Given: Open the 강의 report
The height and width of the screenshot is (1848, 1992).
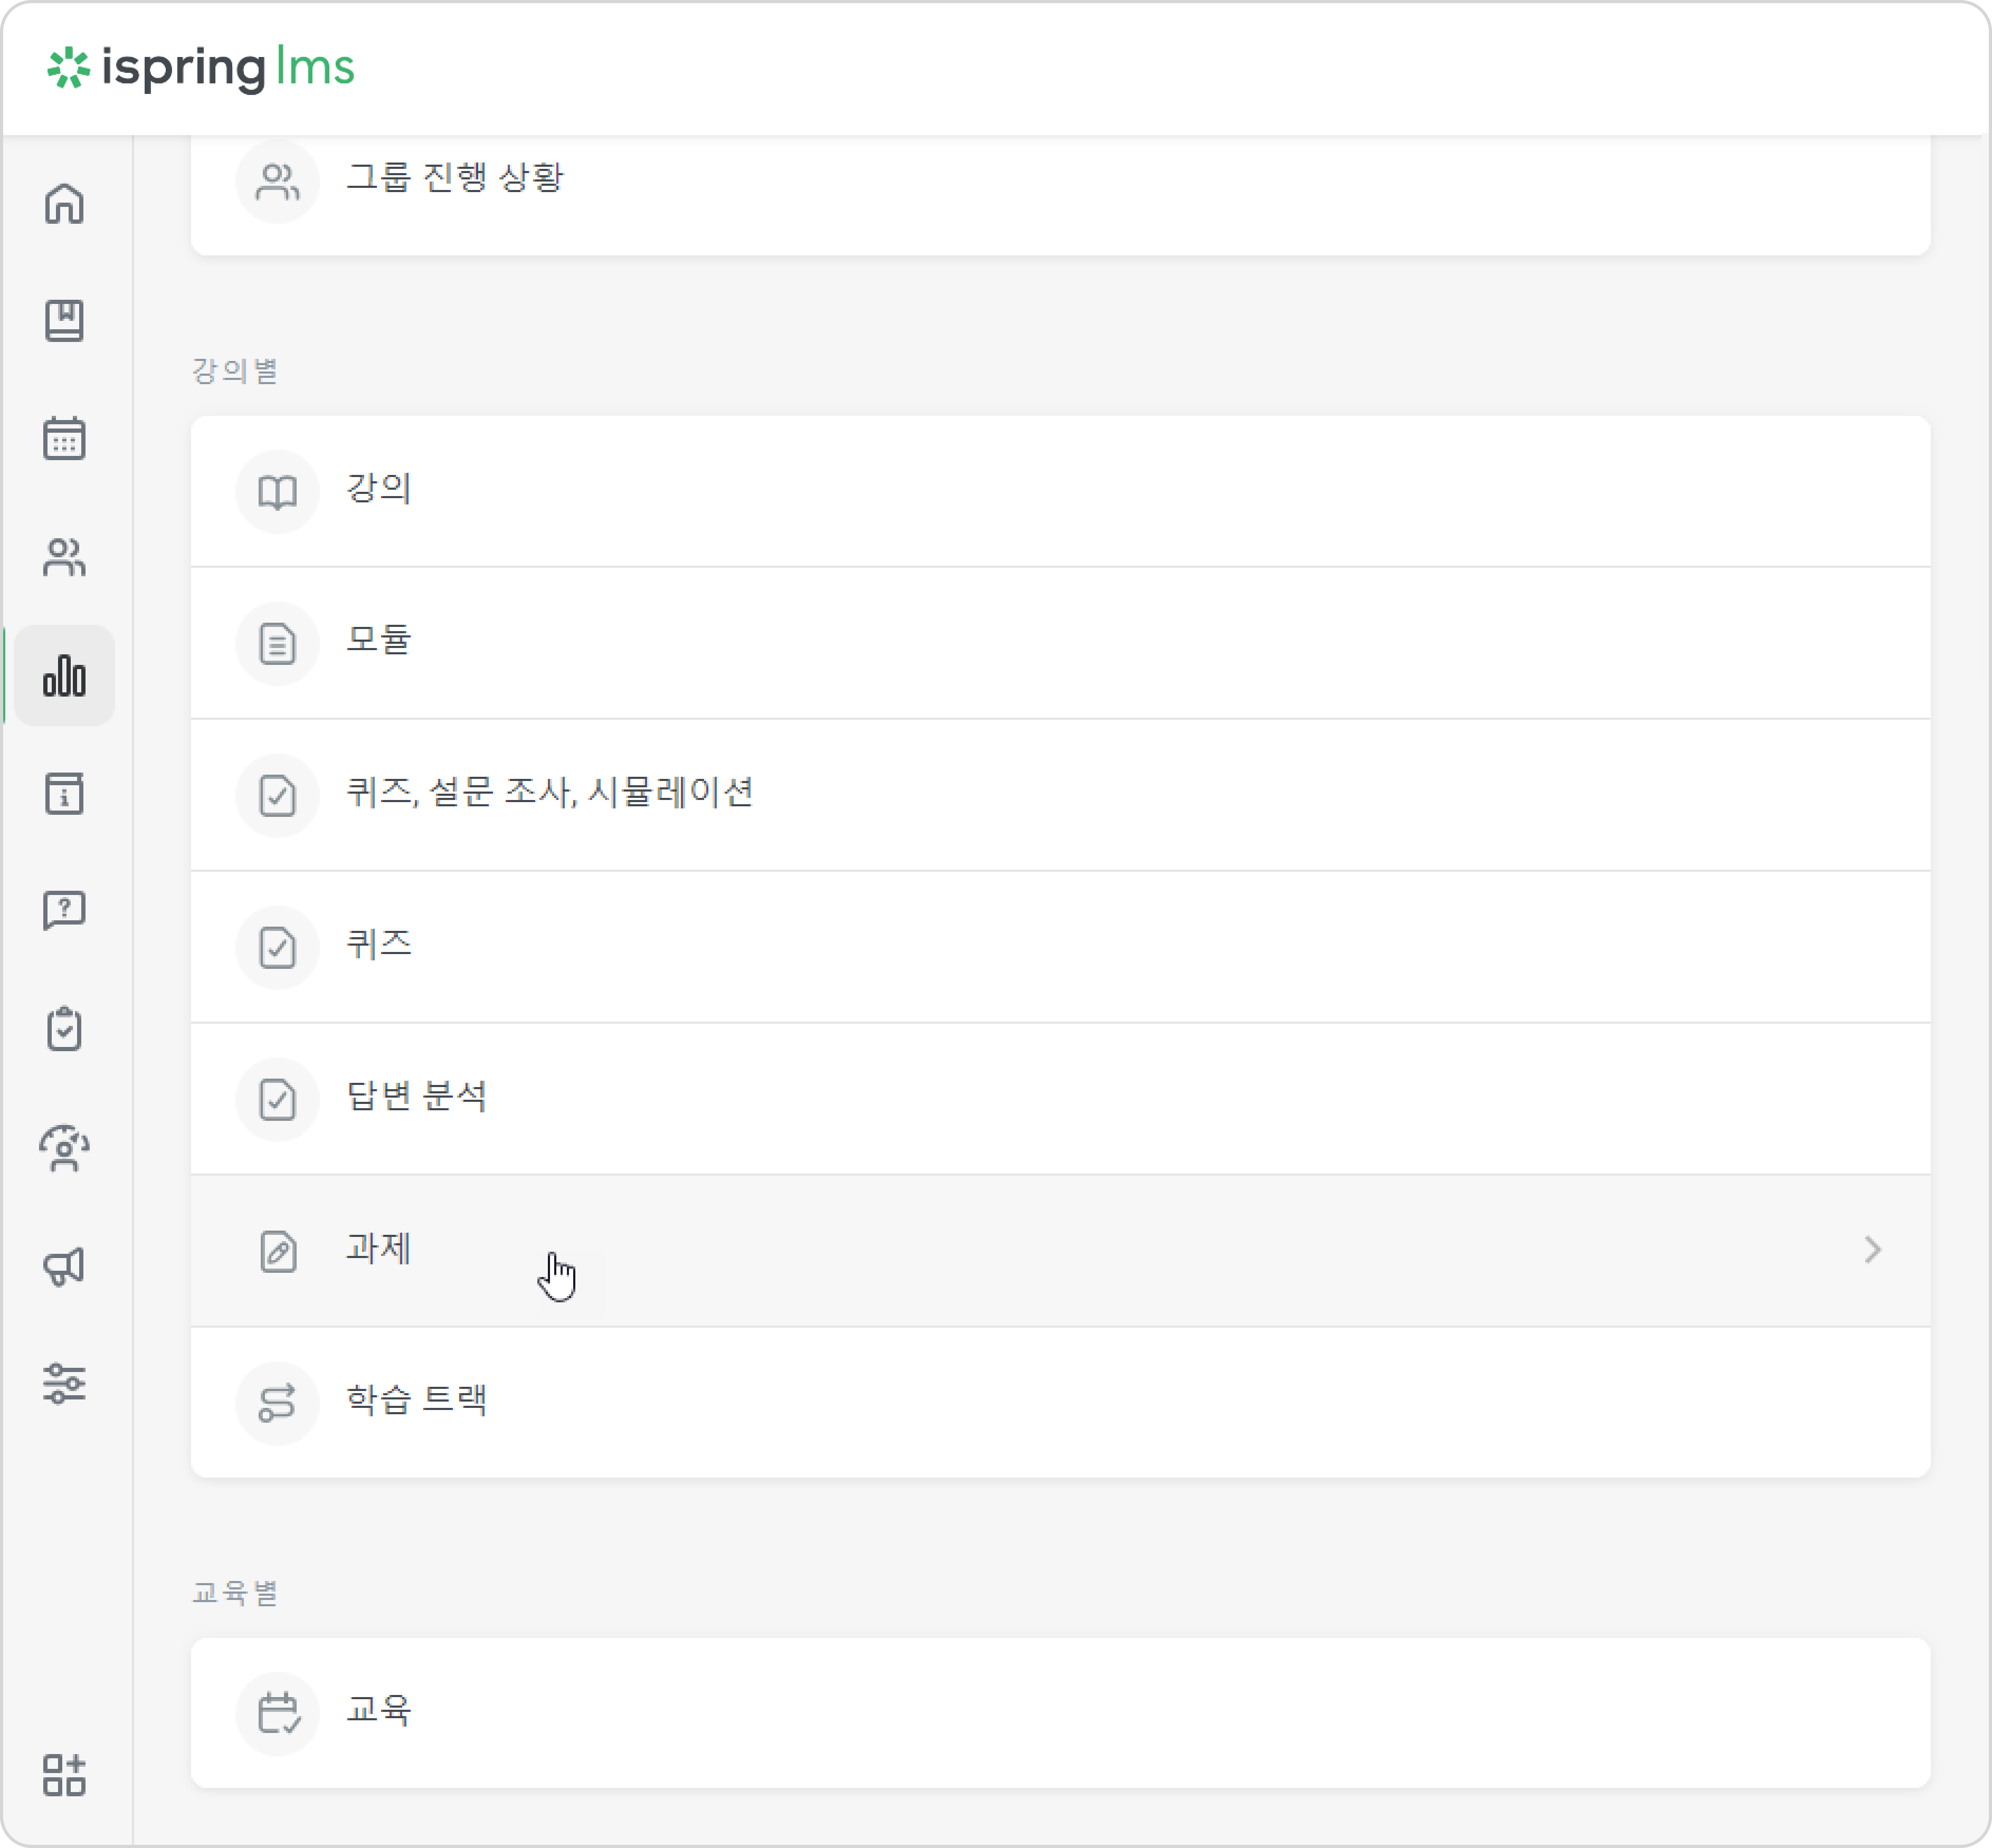Looking at the screenshot, I should pyautogui.click(x=1060, y=491).
